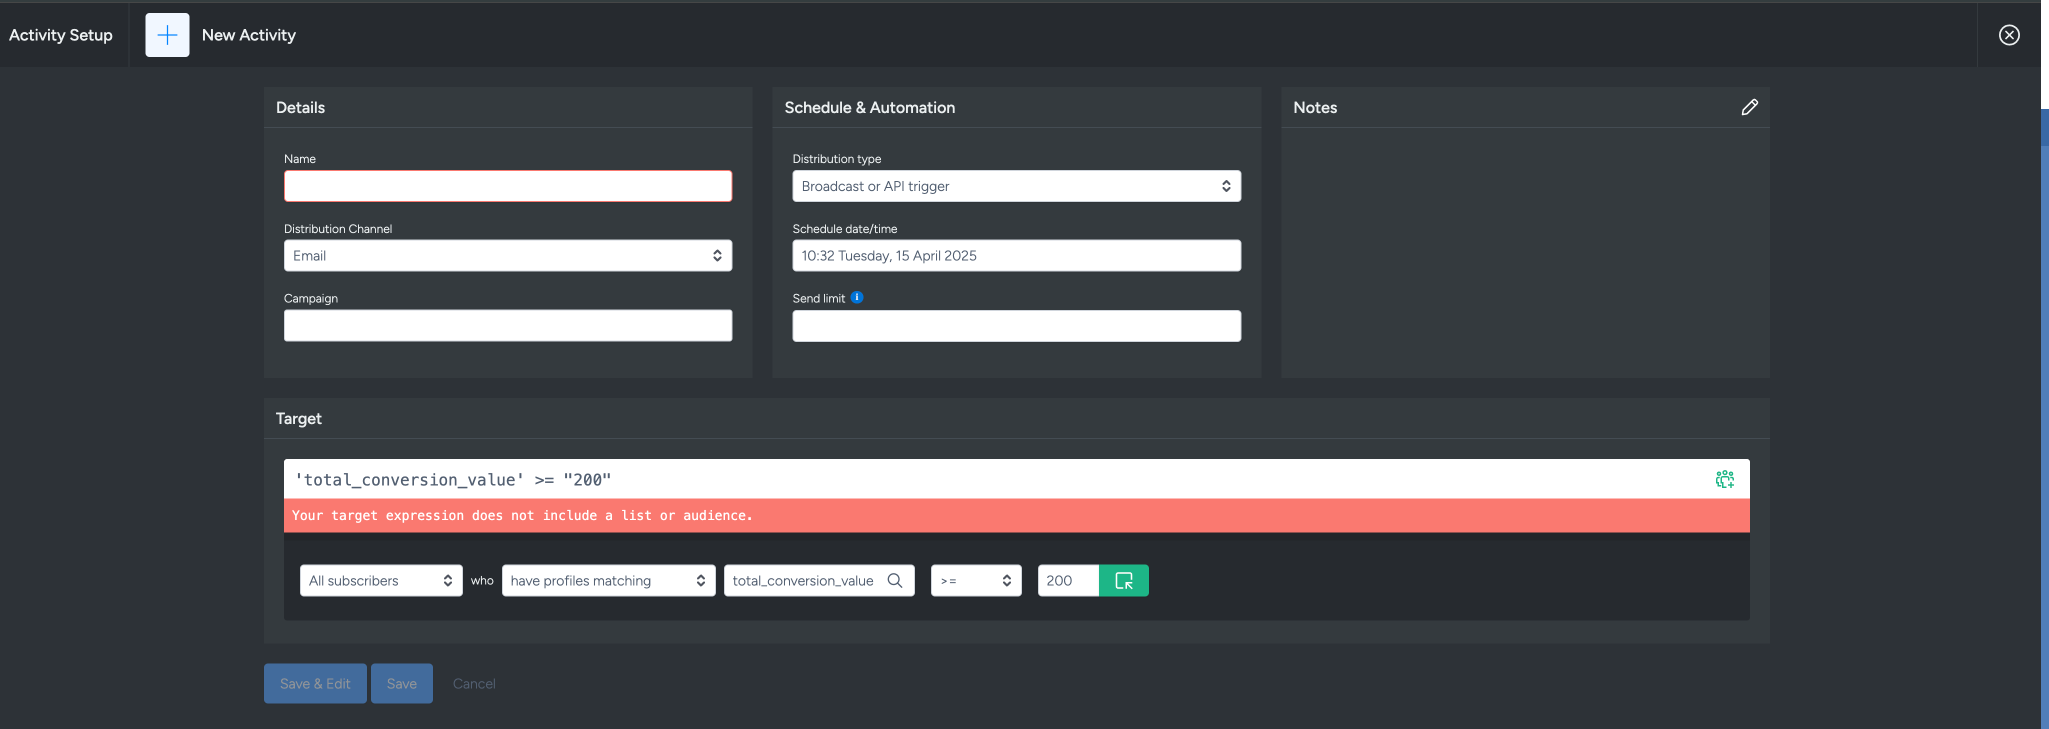This screenshot has width=2049, height=729.
Task: Click the plus New Activity icon
Action: (x=167, y=35)
